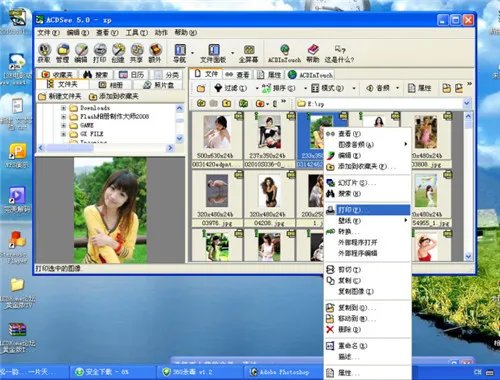Switch to the 照片盘 tab
500x380 pixels.
(x=159, y=85)
